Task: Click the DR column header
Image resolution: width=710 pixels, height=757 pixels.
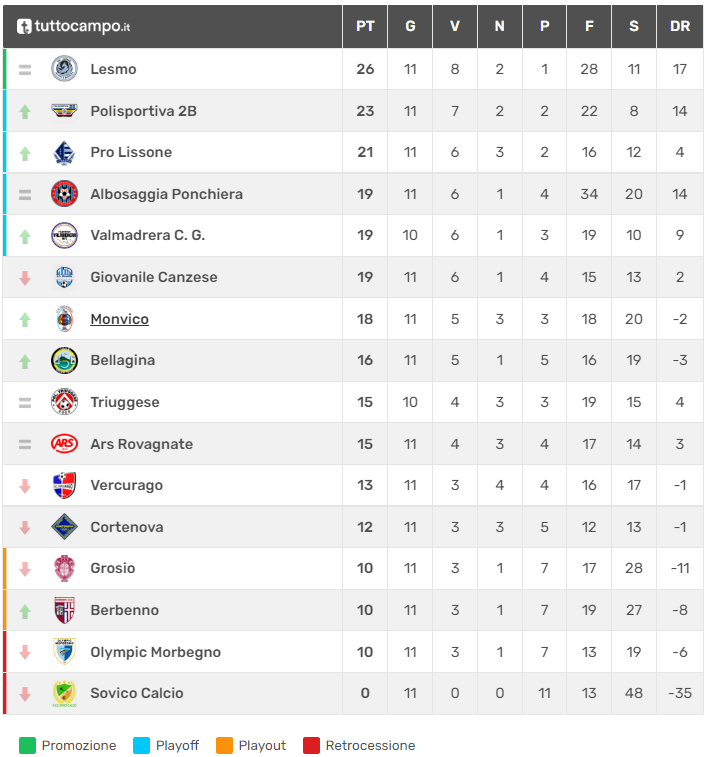Action: pyautogui.click(x=680, y=26)
